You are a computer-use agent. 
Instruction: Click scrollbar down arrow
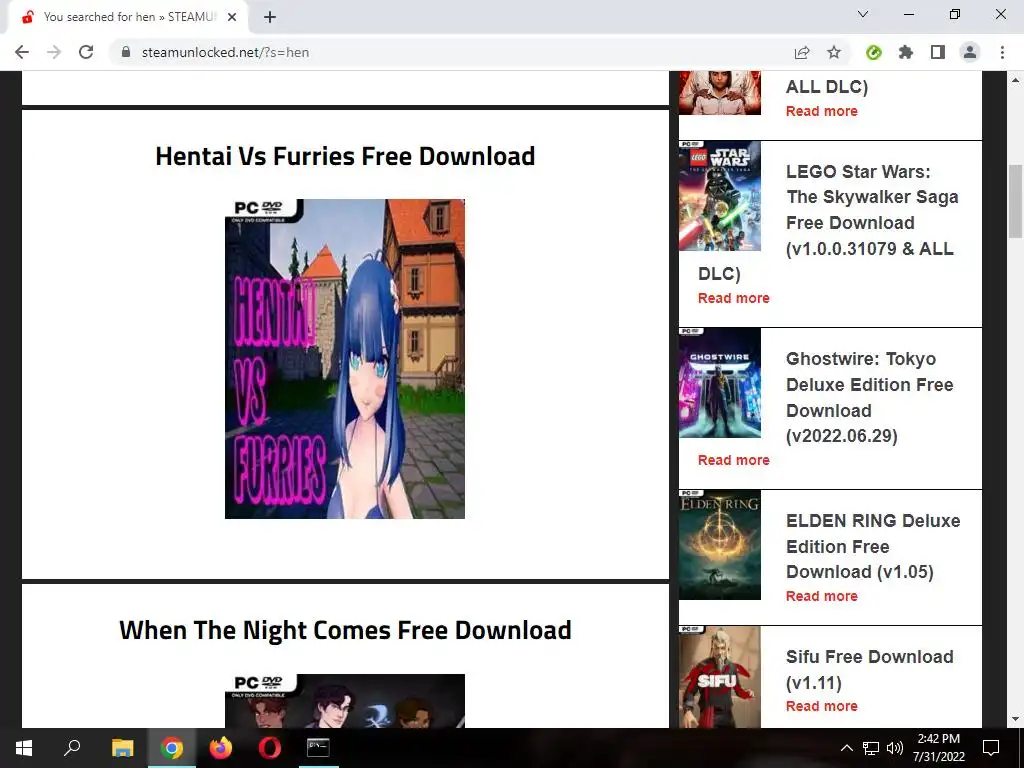[x=1015, y=719]
